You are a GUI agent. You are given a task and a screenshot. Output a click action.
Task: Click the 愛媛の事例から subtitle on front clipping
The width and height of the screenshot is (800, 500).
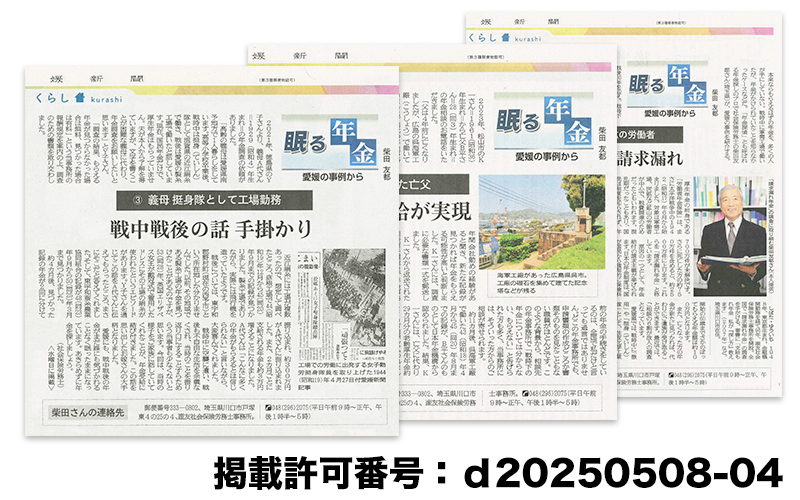coord(333,177)
